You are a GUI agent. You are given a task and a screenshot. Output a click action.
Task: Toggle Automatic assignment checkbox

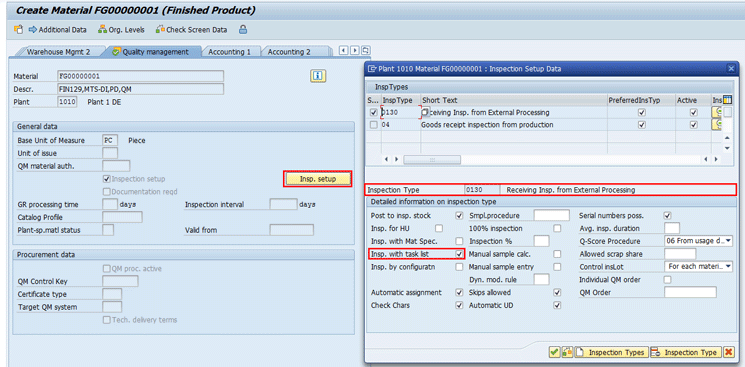click(x=459, y=292)
